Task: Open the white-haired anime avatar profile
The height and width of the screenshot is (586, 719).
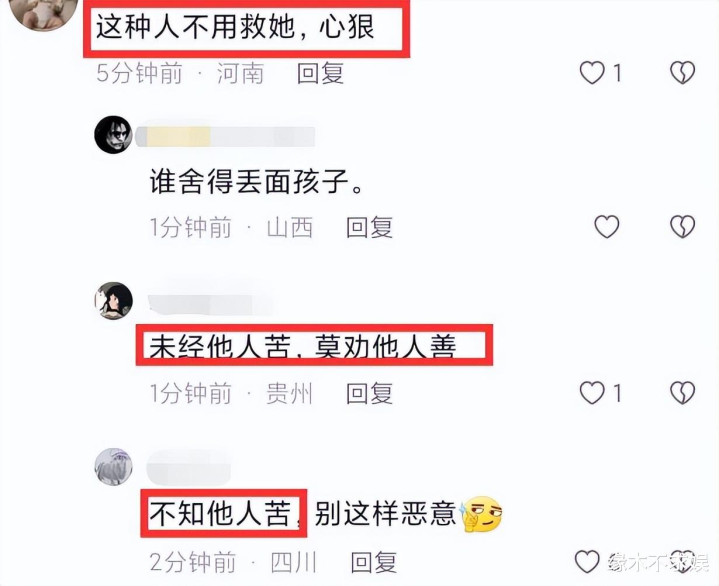Action: click(x=113, y=467)
